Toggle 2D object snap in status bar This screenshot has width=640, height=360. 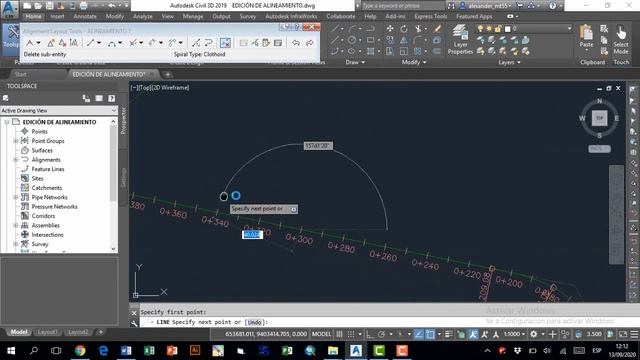click(x=430, y=334)
